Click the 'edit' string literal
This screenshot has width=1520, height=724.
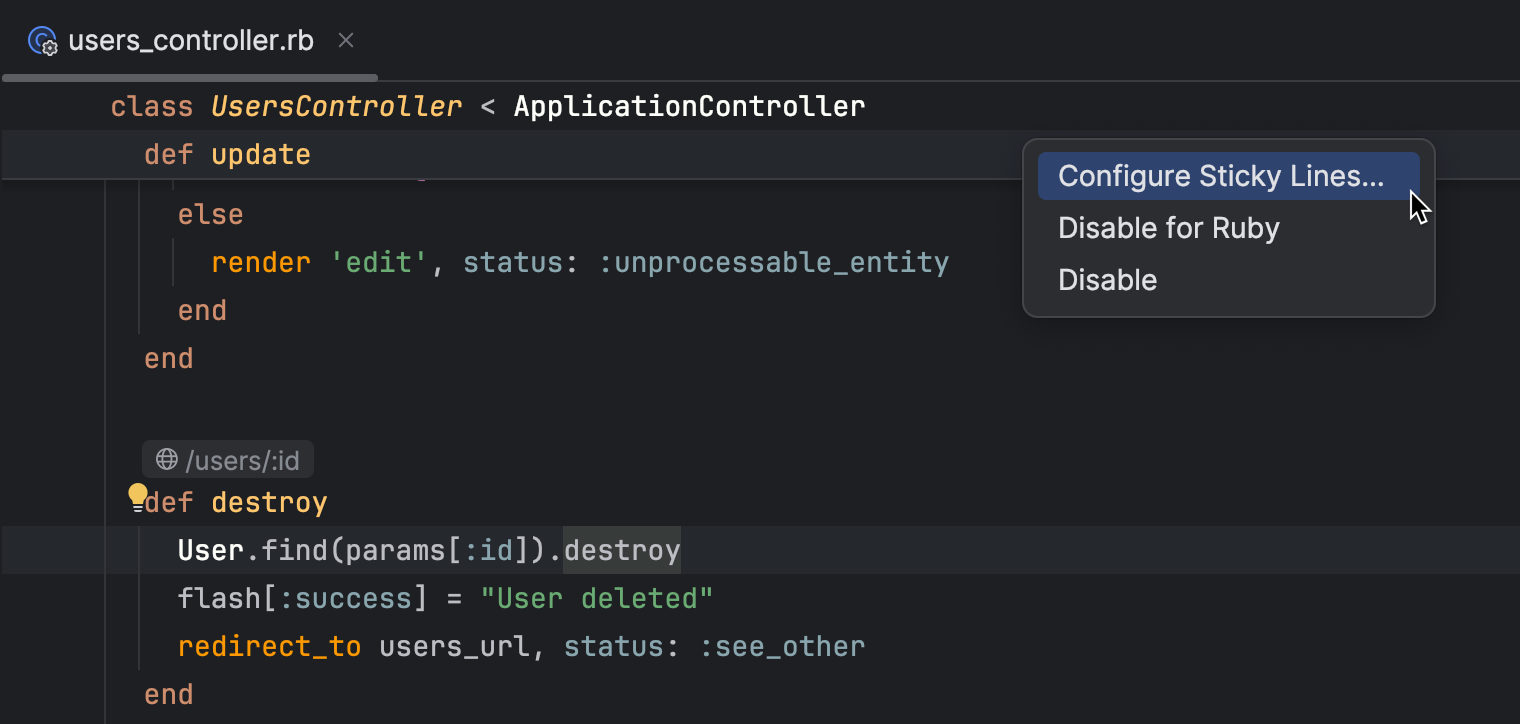(379, 263)
